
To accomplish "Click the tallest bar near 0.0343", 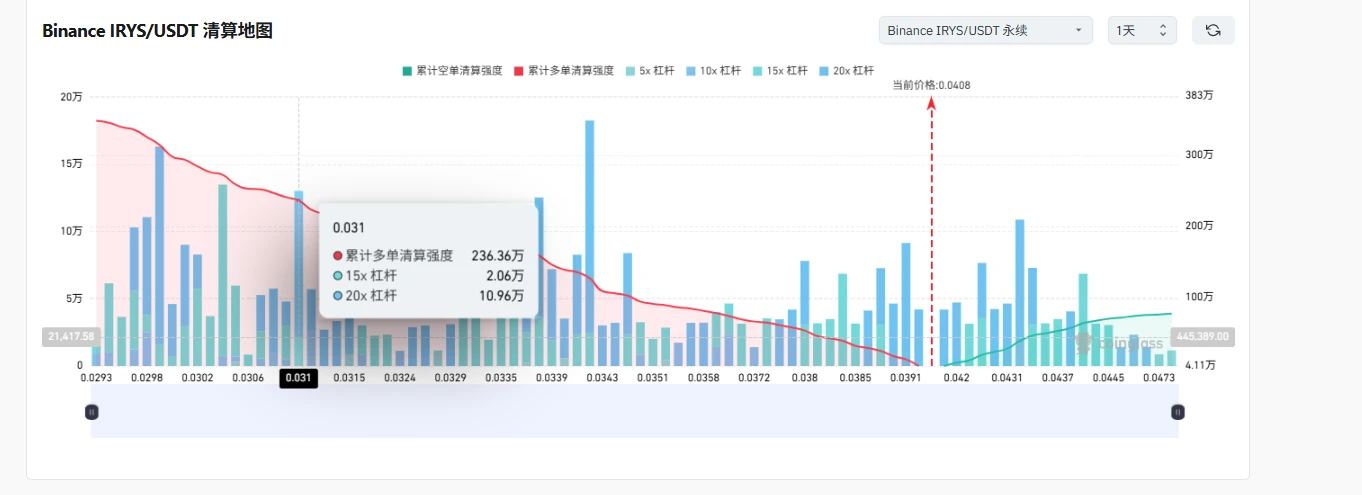I will [x=590, y=243].
